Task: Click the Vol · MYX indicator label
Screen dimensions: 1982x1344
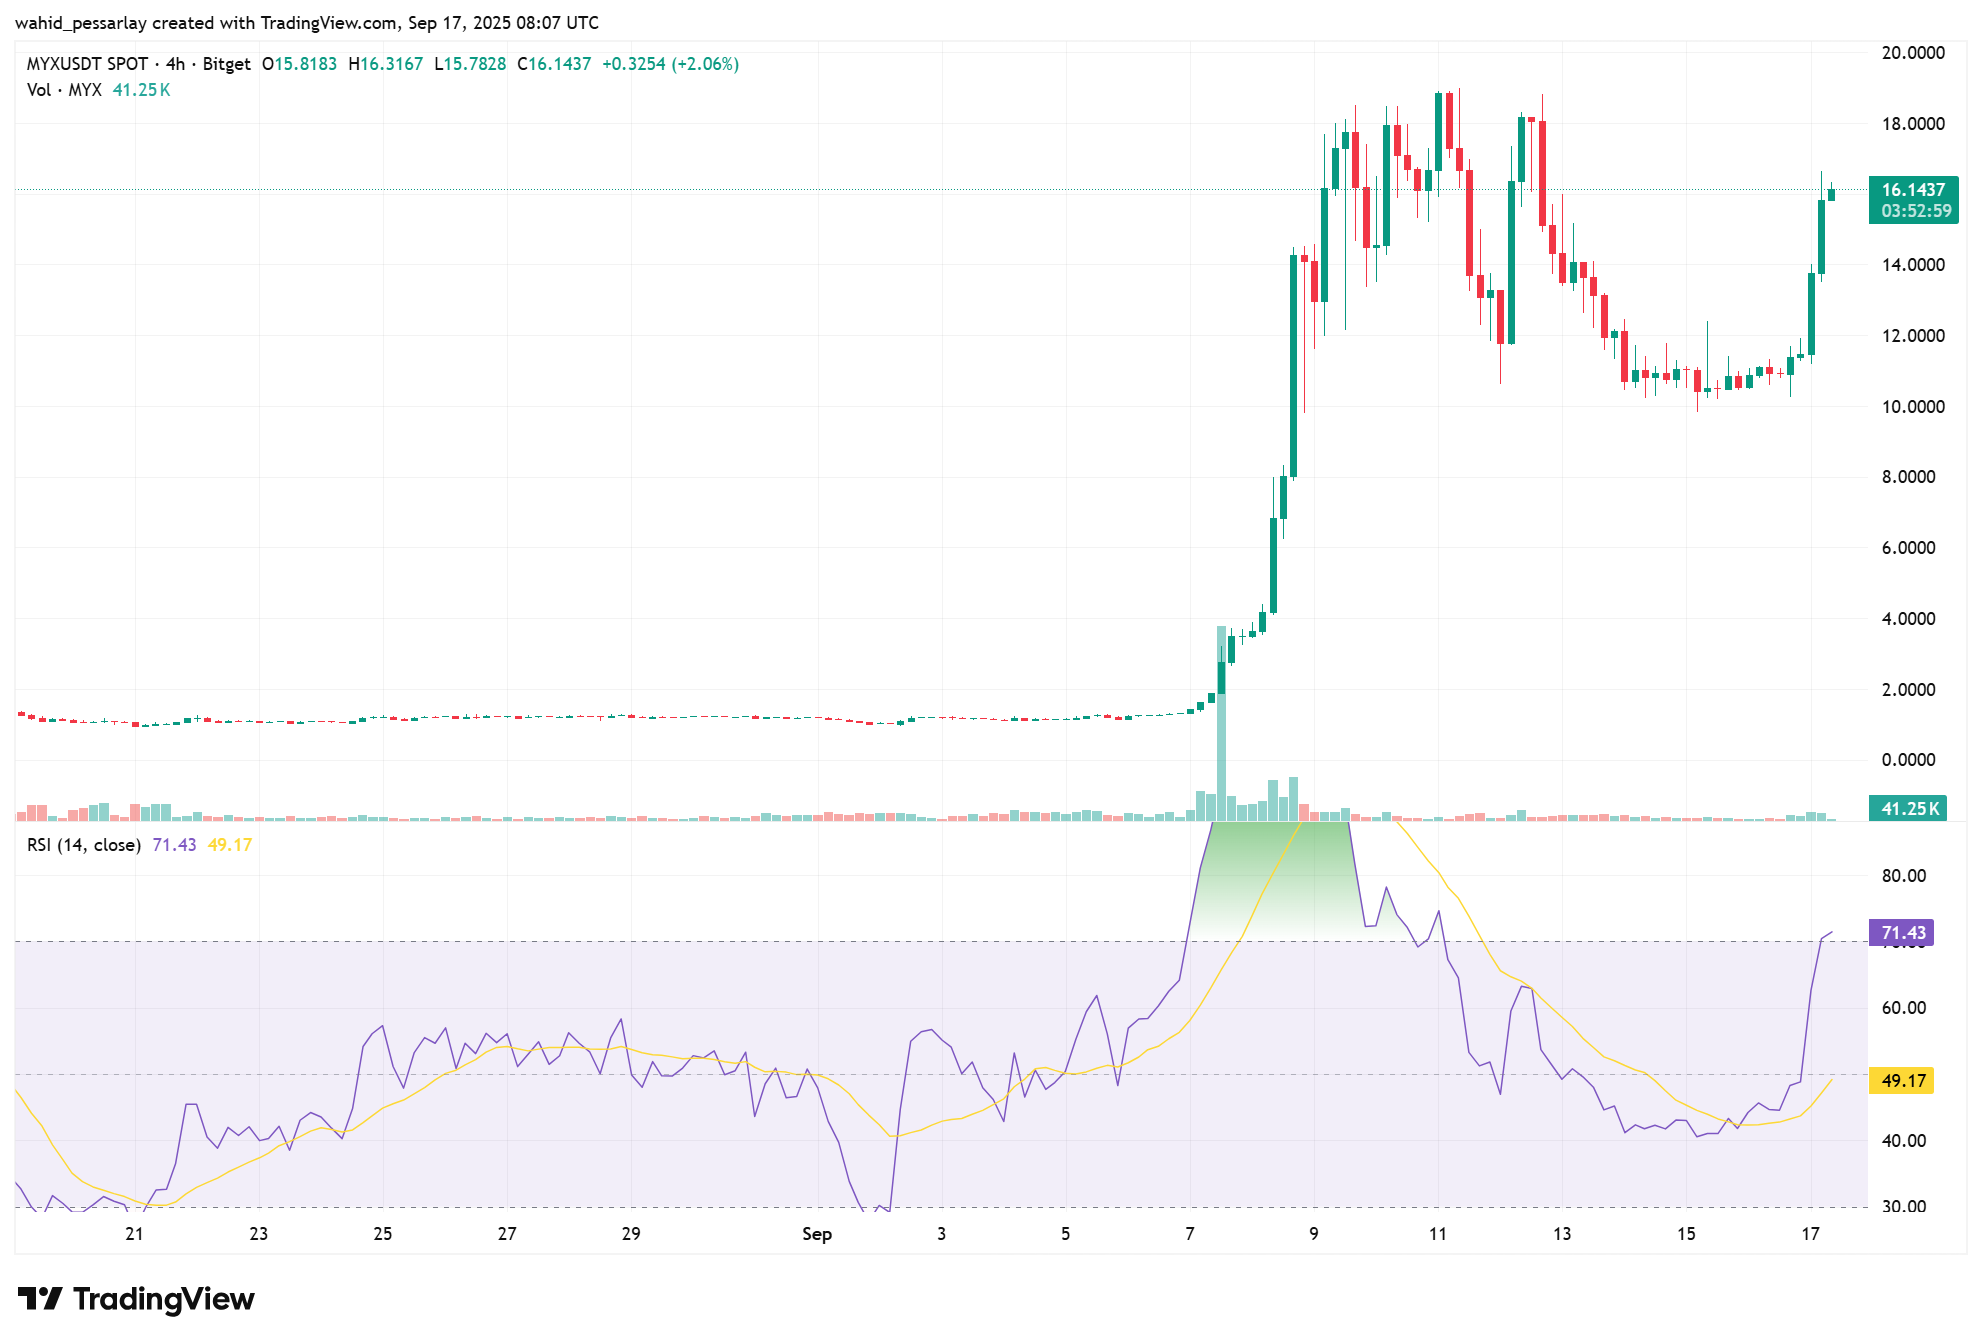Action: coord(64,90)
